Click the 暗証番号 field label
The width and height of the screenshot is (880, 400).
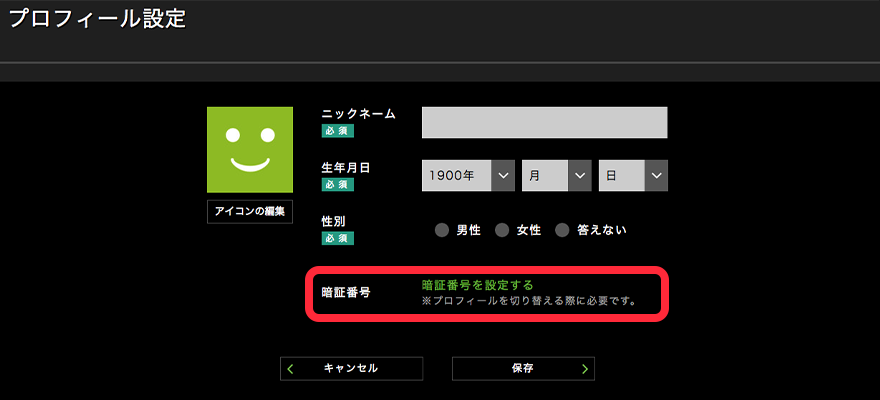(x=346, y=292)
